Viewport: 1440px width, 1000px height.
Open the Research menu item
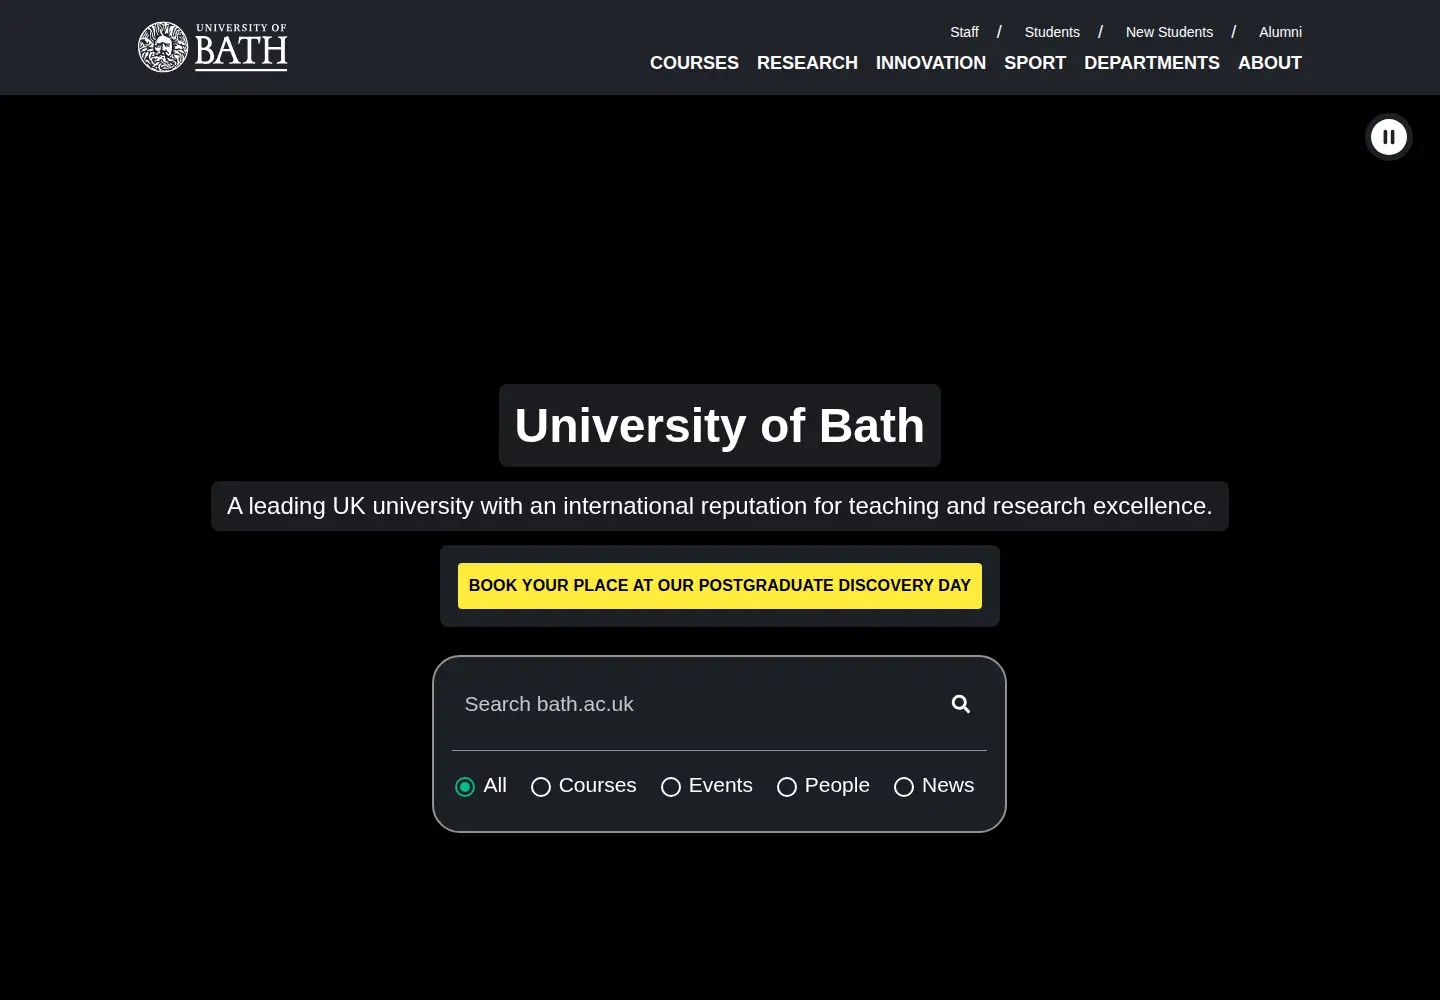coord(807,63)
